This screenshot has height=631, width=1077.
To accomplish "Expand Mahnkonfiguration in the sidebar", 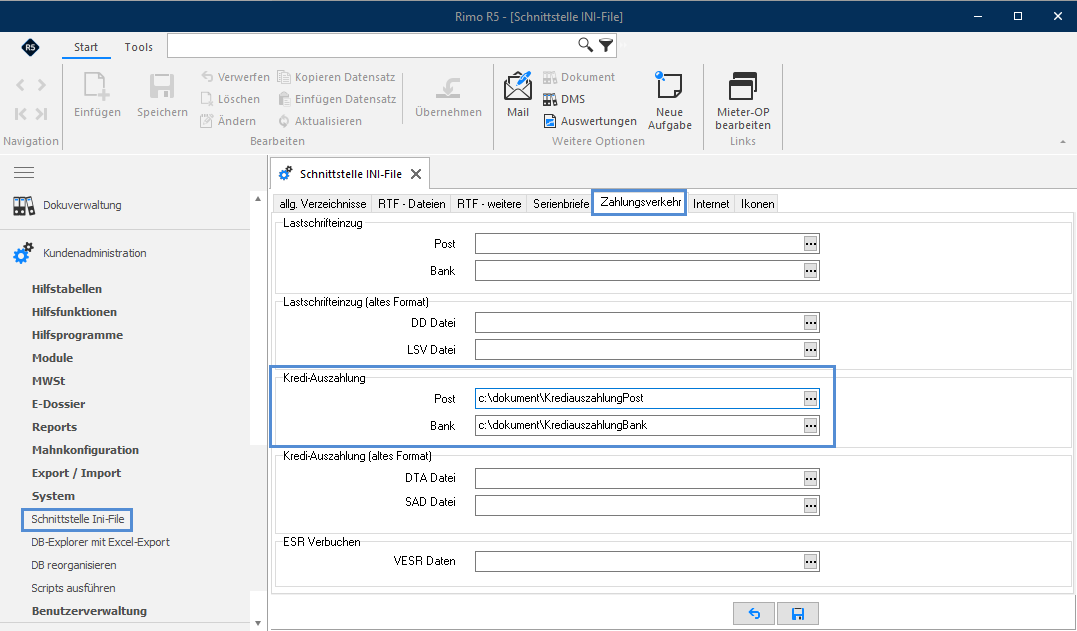I will click(85, 450).
